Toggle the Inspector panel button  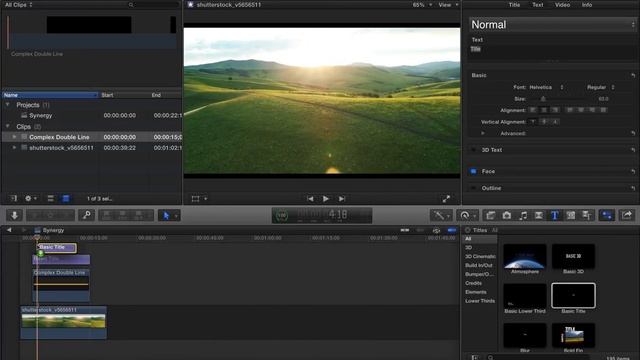[607, 215]
